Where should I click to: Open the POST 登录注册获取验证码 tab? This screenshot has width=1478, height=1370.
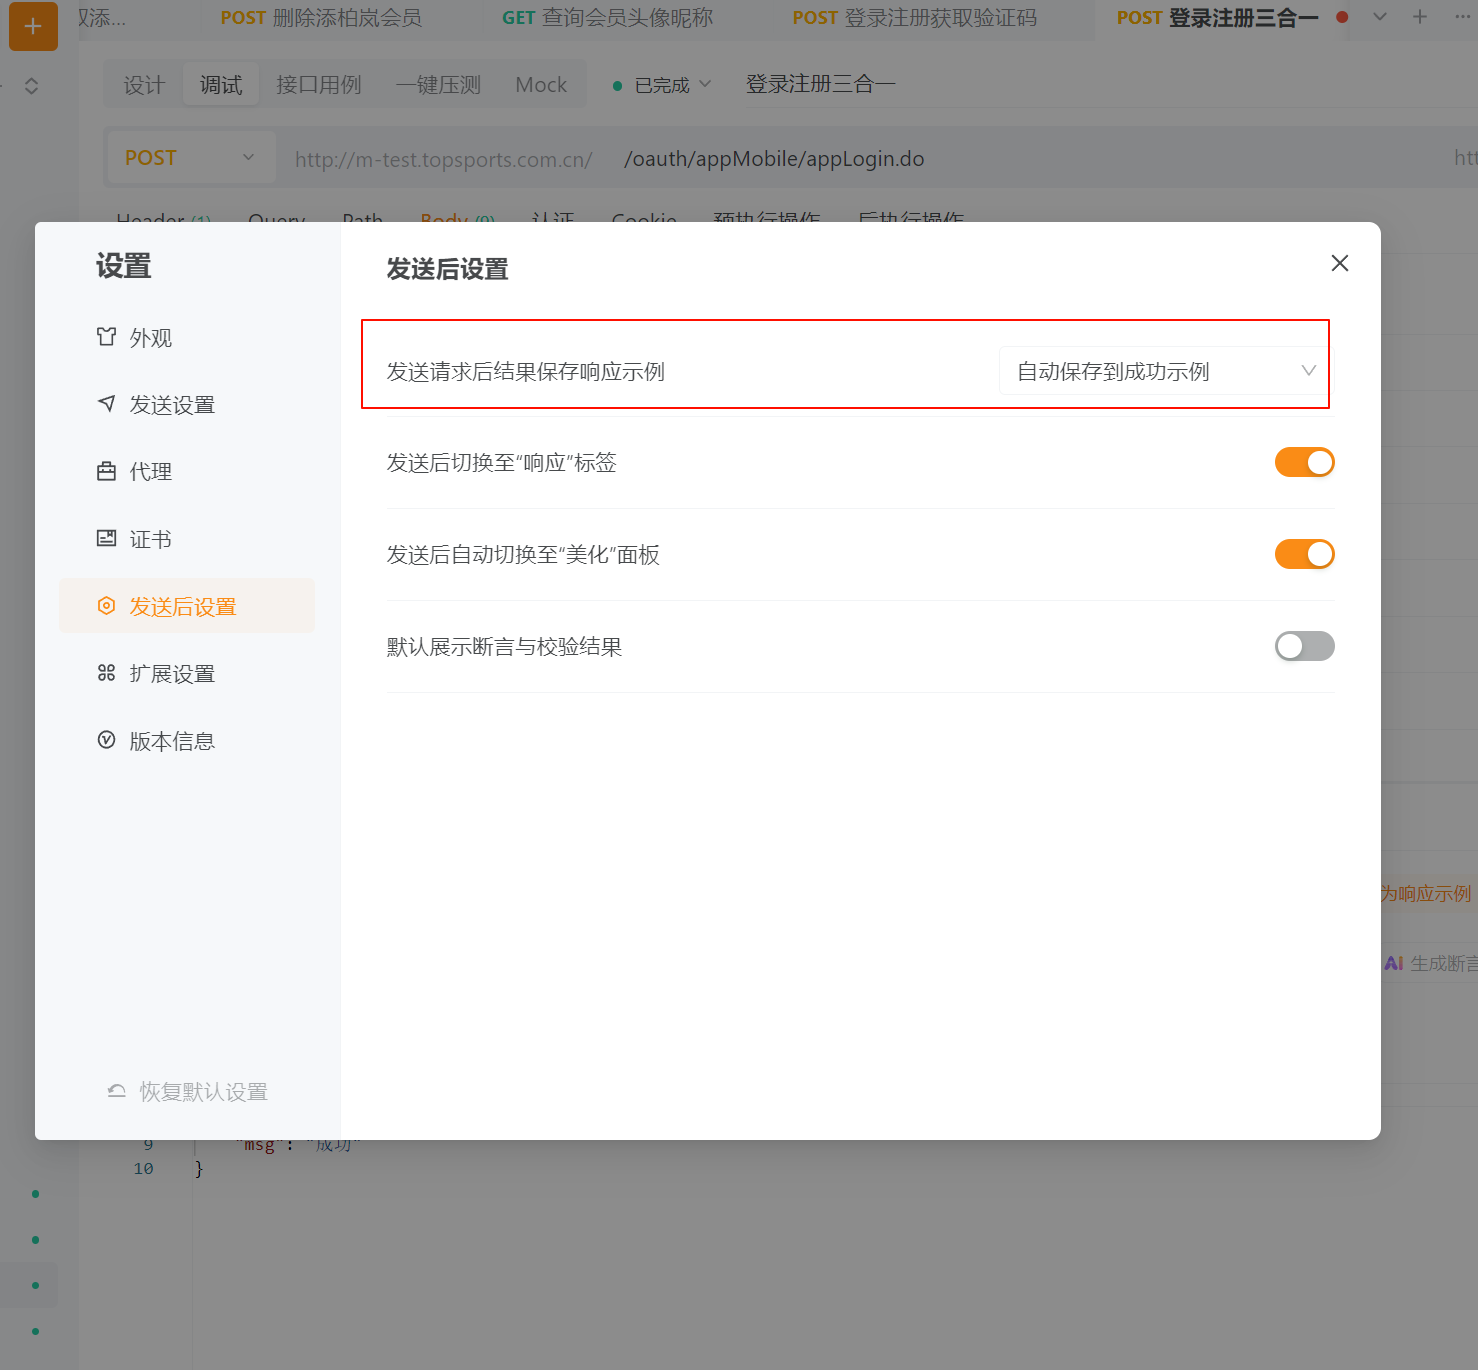tap(914, 18)
